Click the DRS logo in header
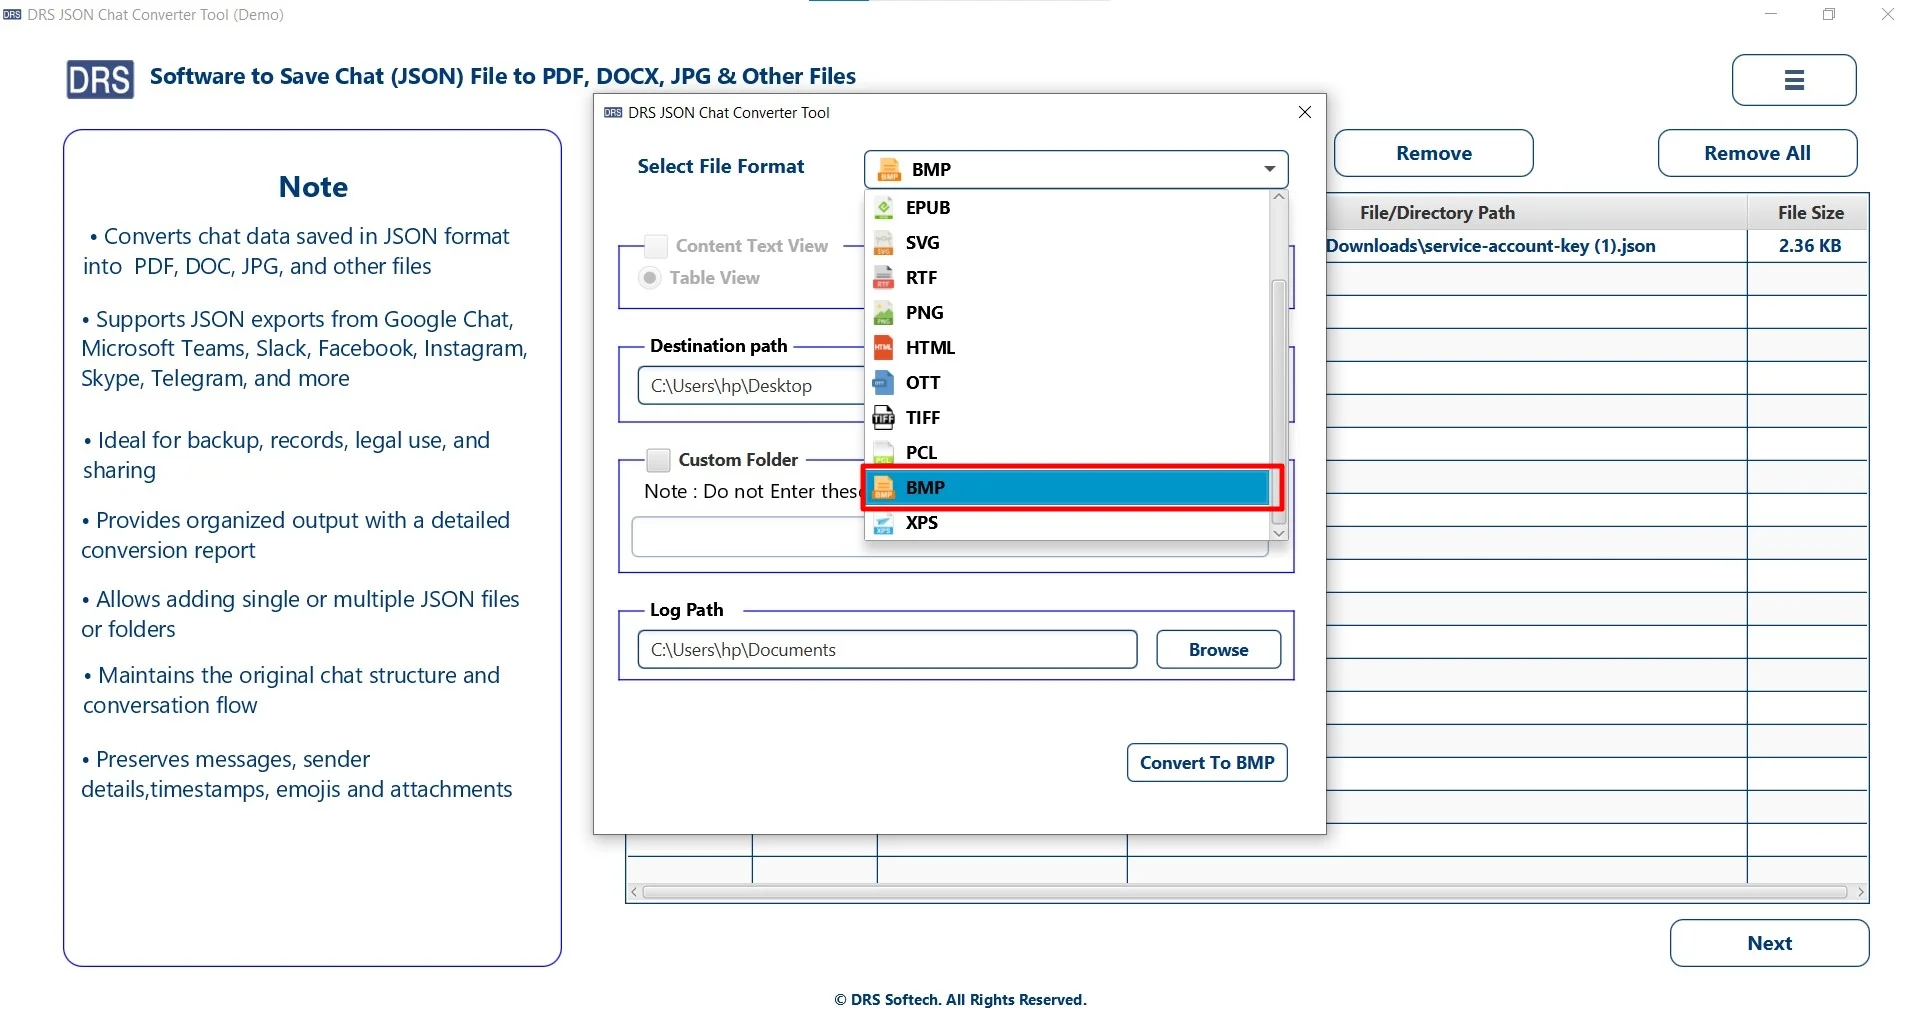The width and height of the screenshot is (1916, 1015). [x=100, y=79]
